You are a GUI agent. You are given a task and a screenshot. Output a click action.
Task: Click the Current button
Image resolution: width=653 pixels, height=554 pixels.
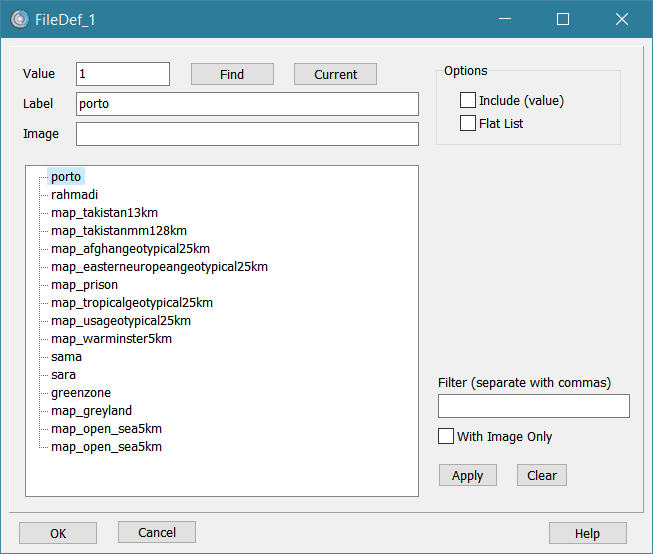pyautogui.click(x=335, y=74)
